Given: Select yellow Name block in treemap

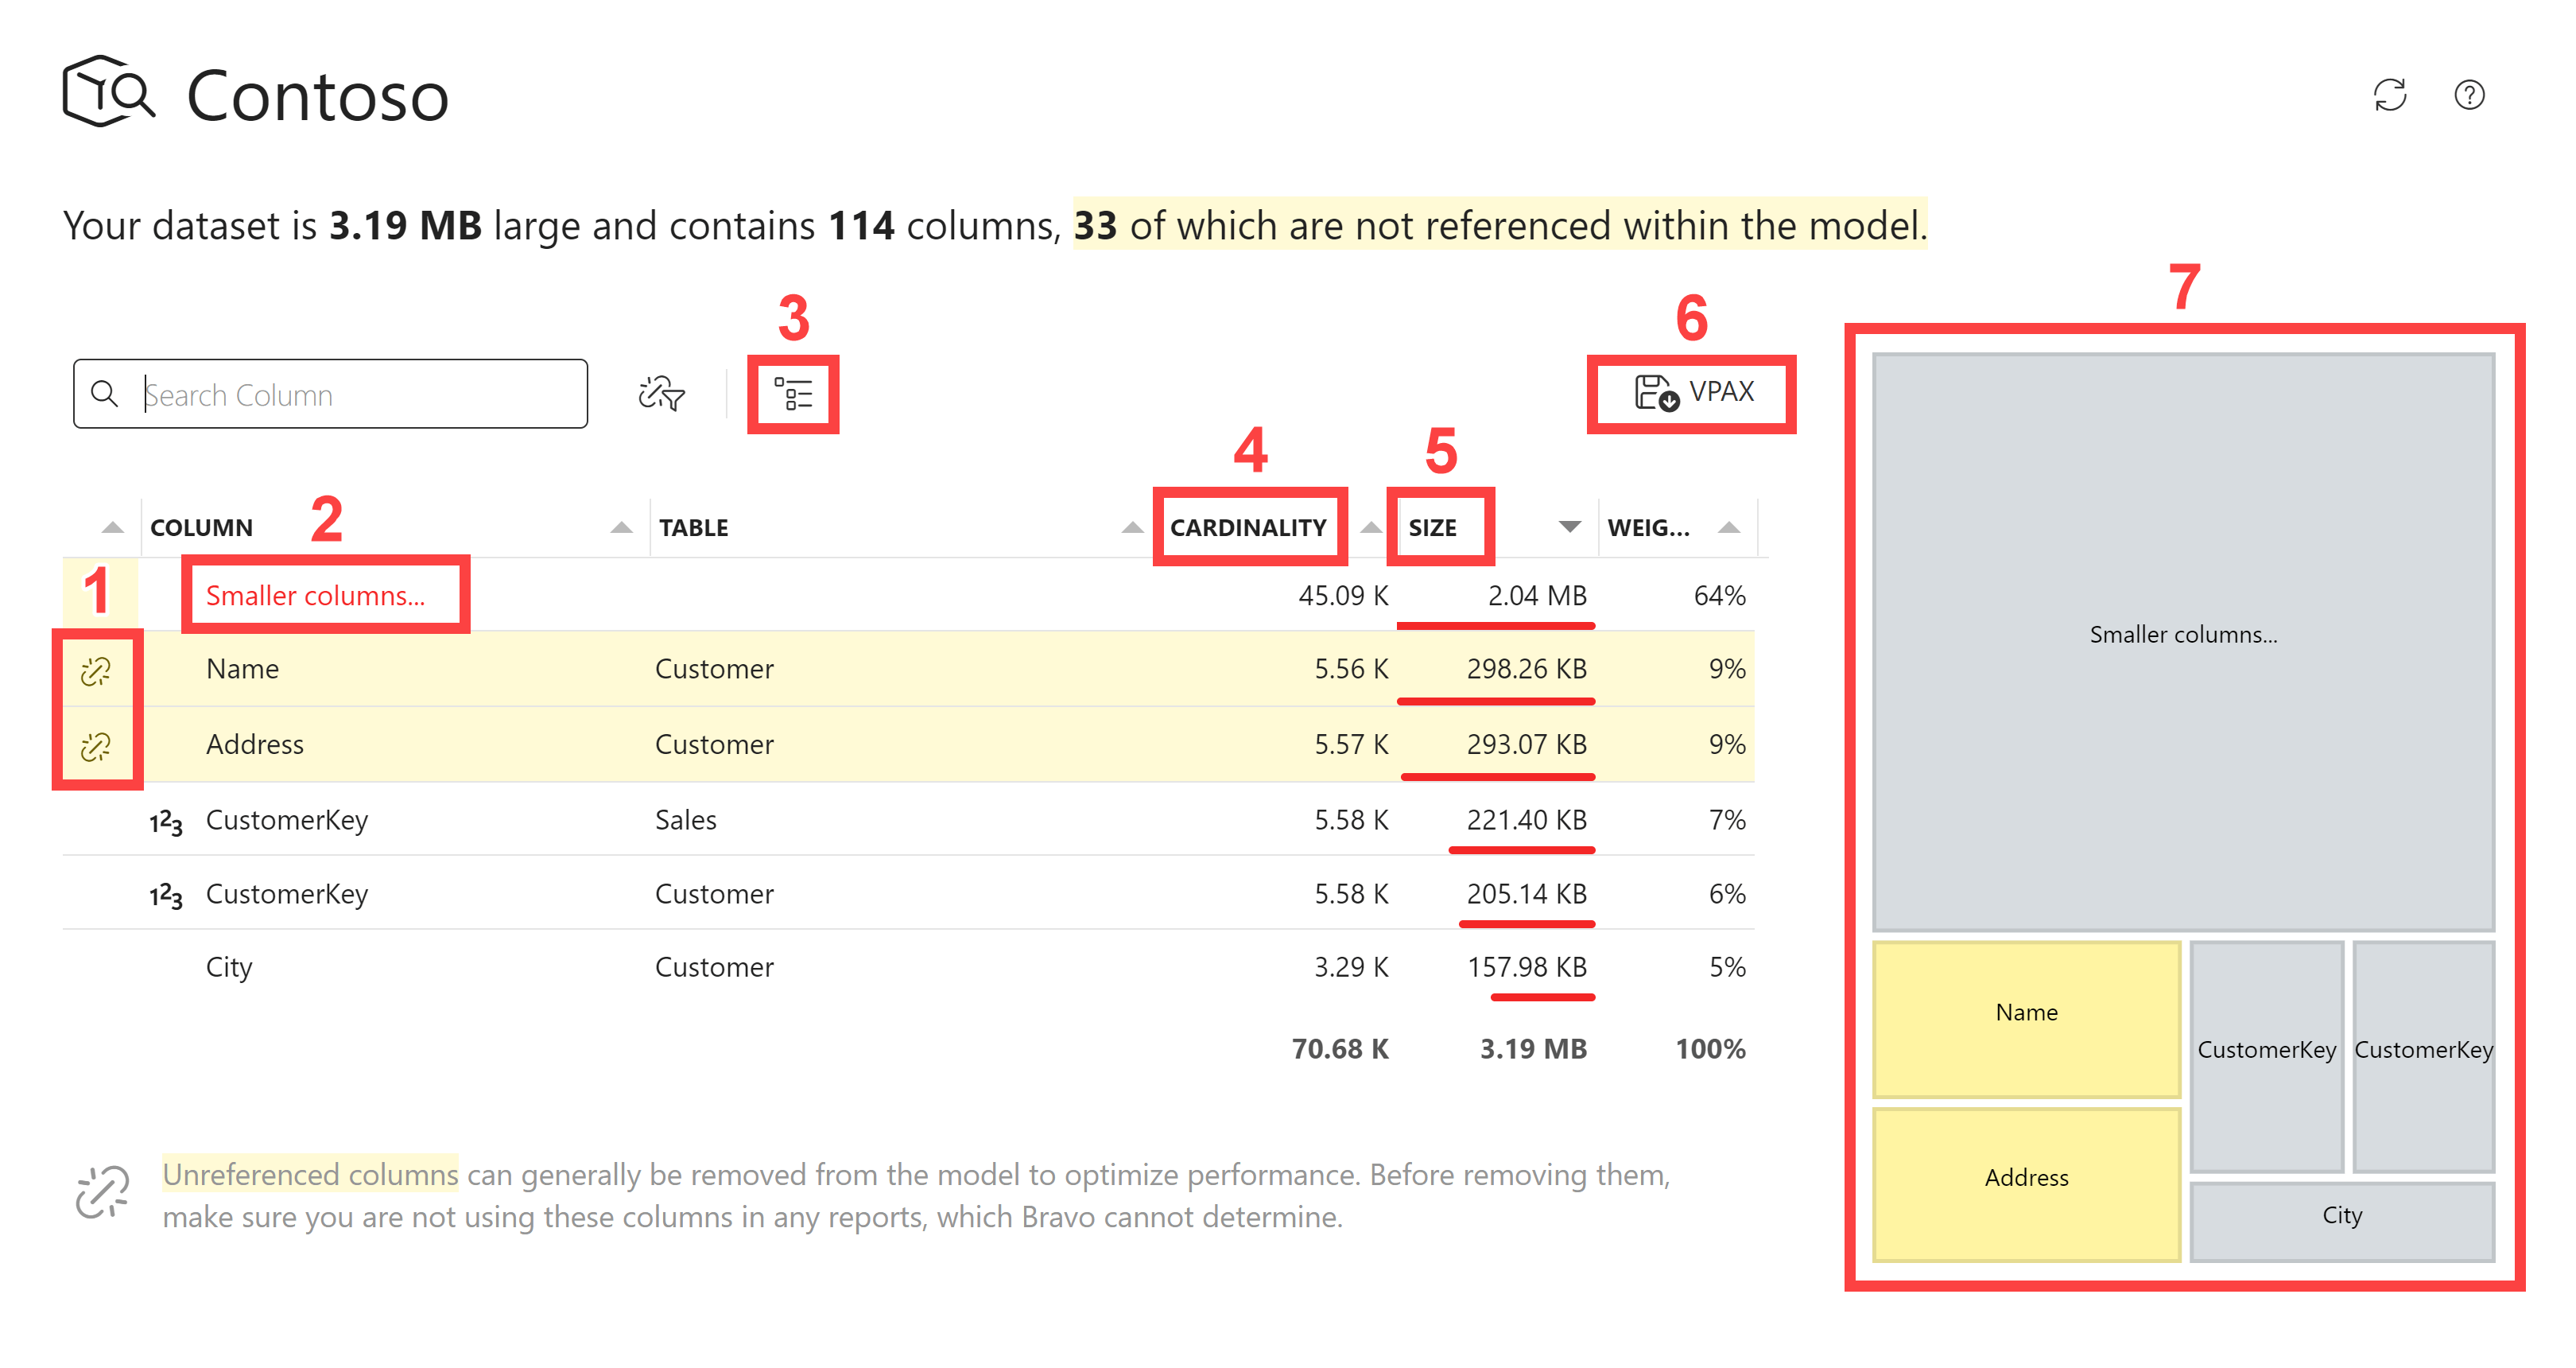Looking at the screenshot, I should click(2025, 1018).
